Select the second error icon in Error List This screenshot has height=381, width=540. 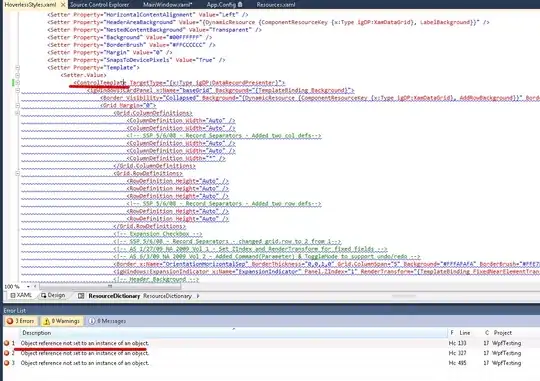click(7, 353)
